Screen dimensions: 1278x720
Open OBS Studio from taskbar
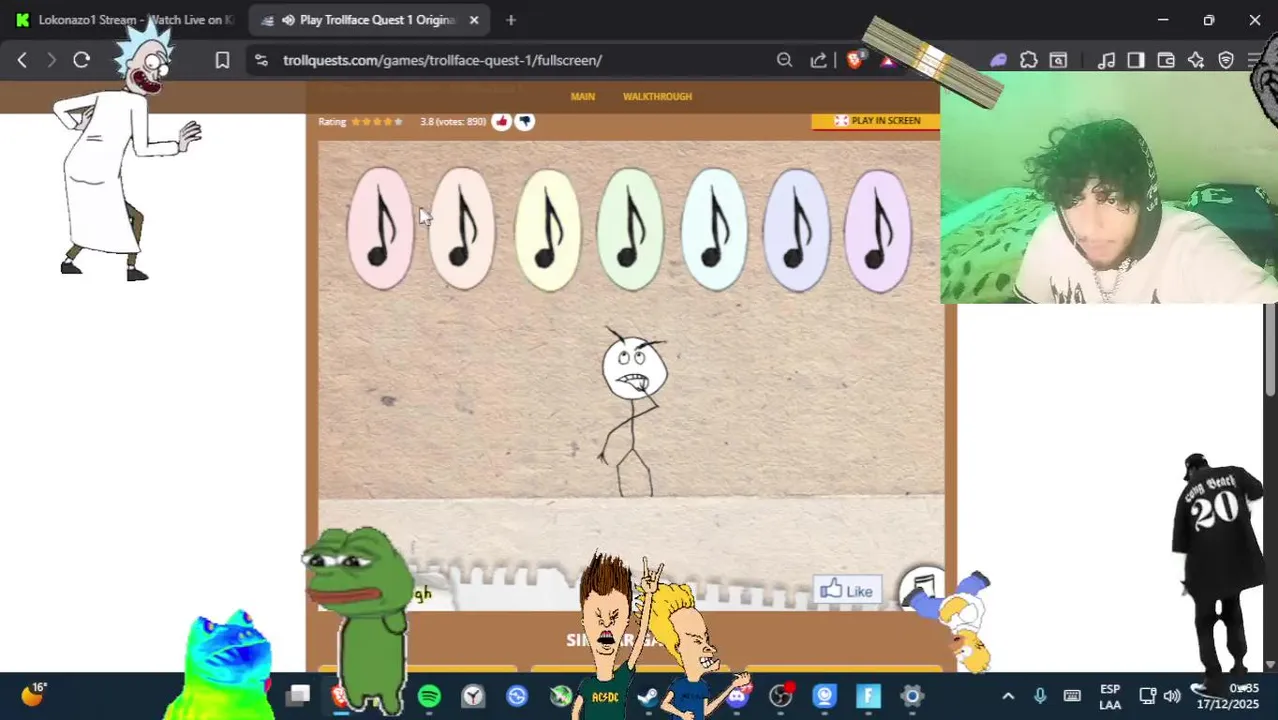coord(781,696)
